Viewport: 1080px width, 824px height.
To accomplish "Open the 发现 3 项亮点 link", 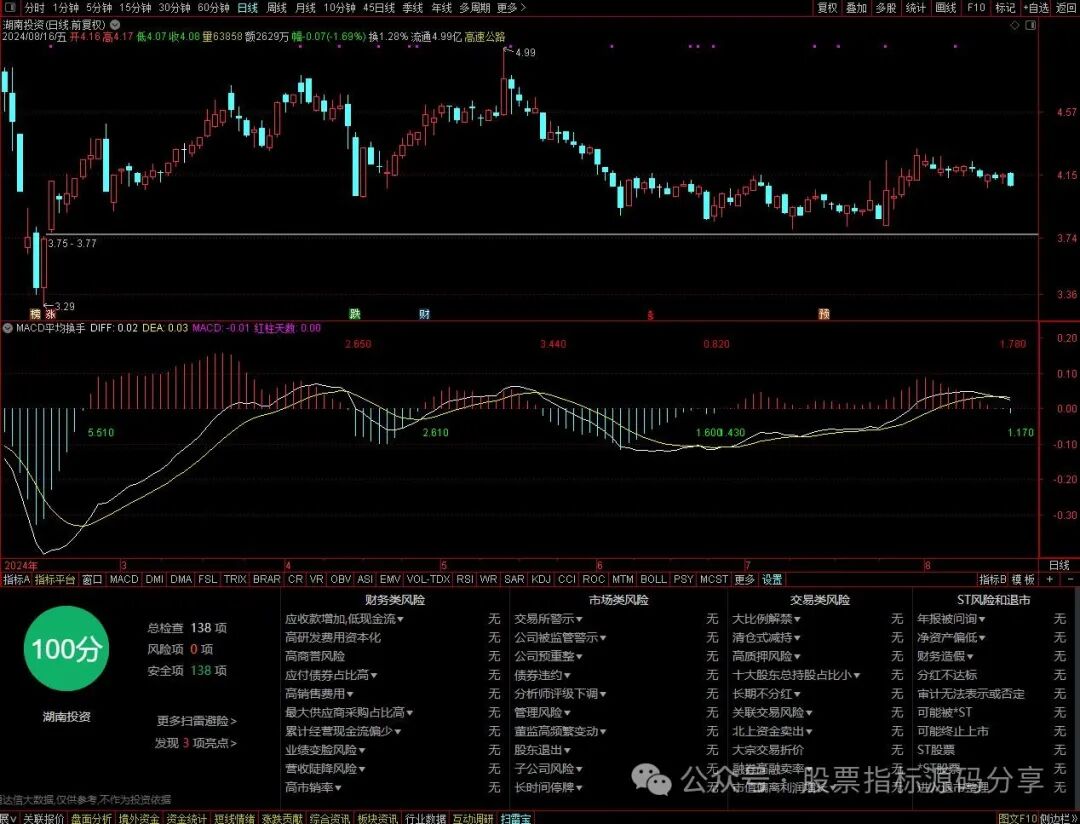I will pyautogui.click(x=196, y=743).
